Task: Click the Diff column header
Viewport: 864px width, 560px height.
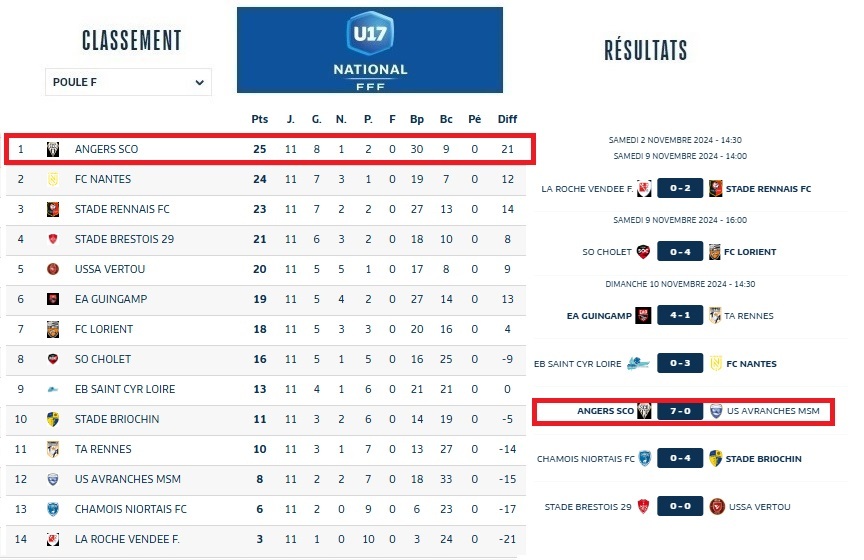Action: click(x=508, y=119)
